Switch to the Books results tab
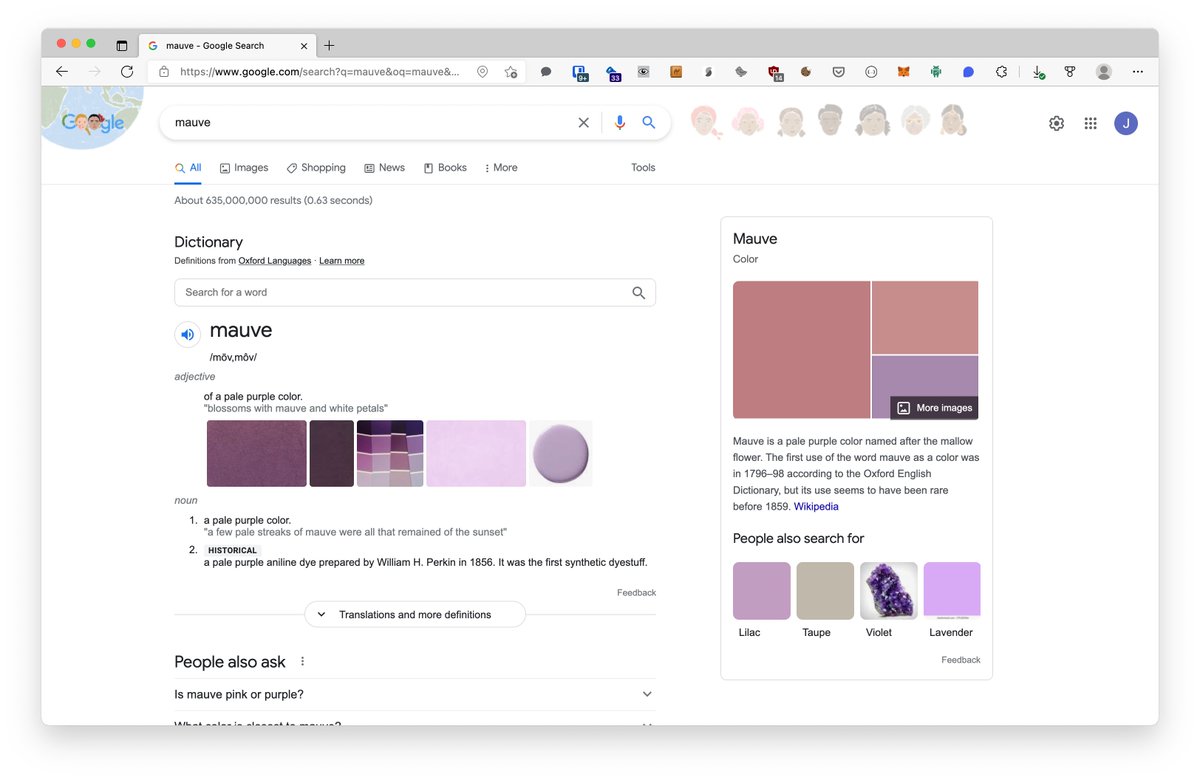This screenshot has height=780, width=1200. [445, 168]
